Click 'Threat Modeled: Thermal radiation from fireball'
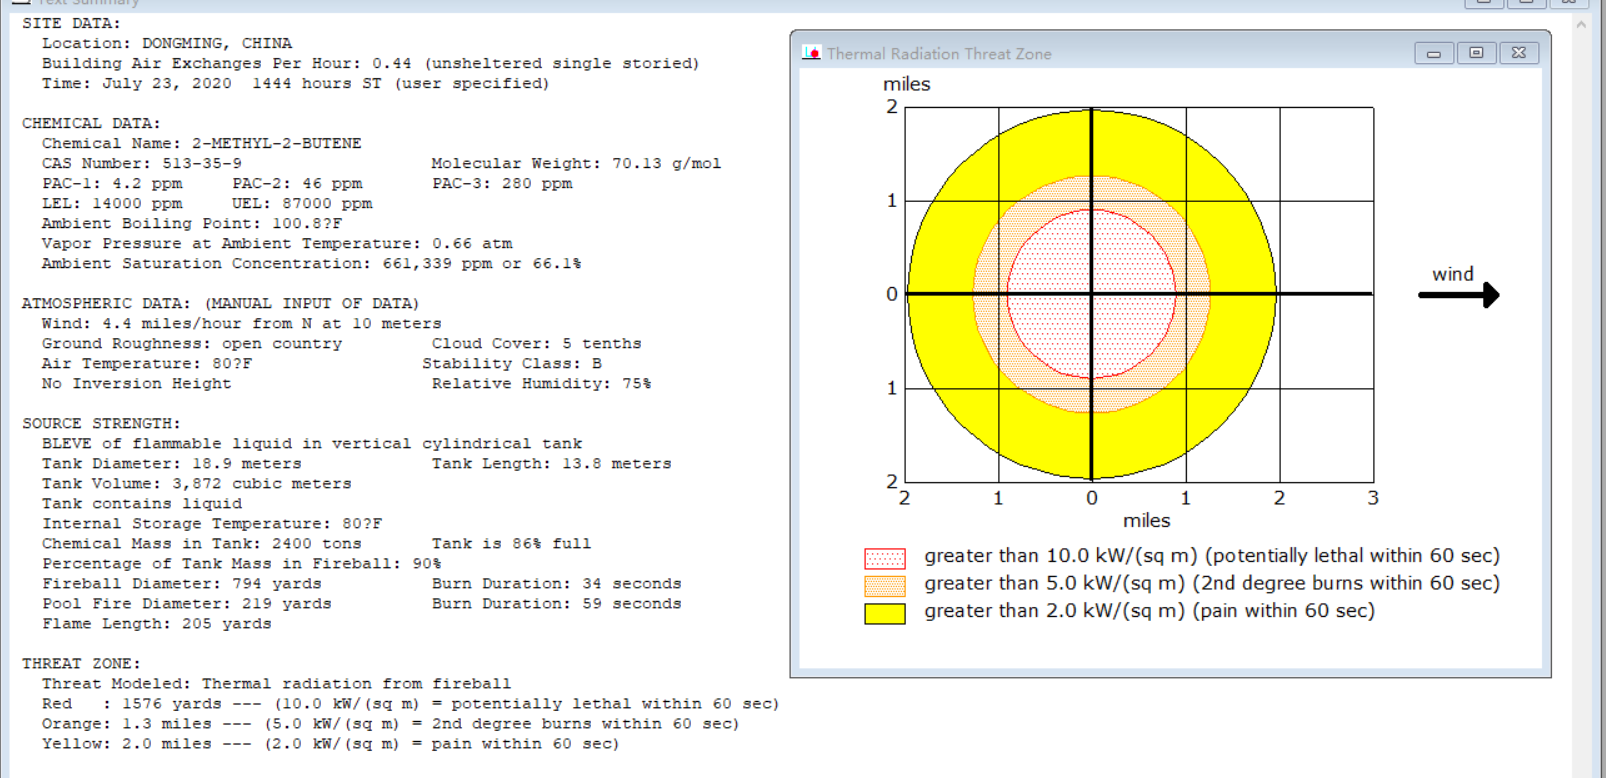This screenshot has height=778, width=1606. pyautogui.click(x=277, y=683)
